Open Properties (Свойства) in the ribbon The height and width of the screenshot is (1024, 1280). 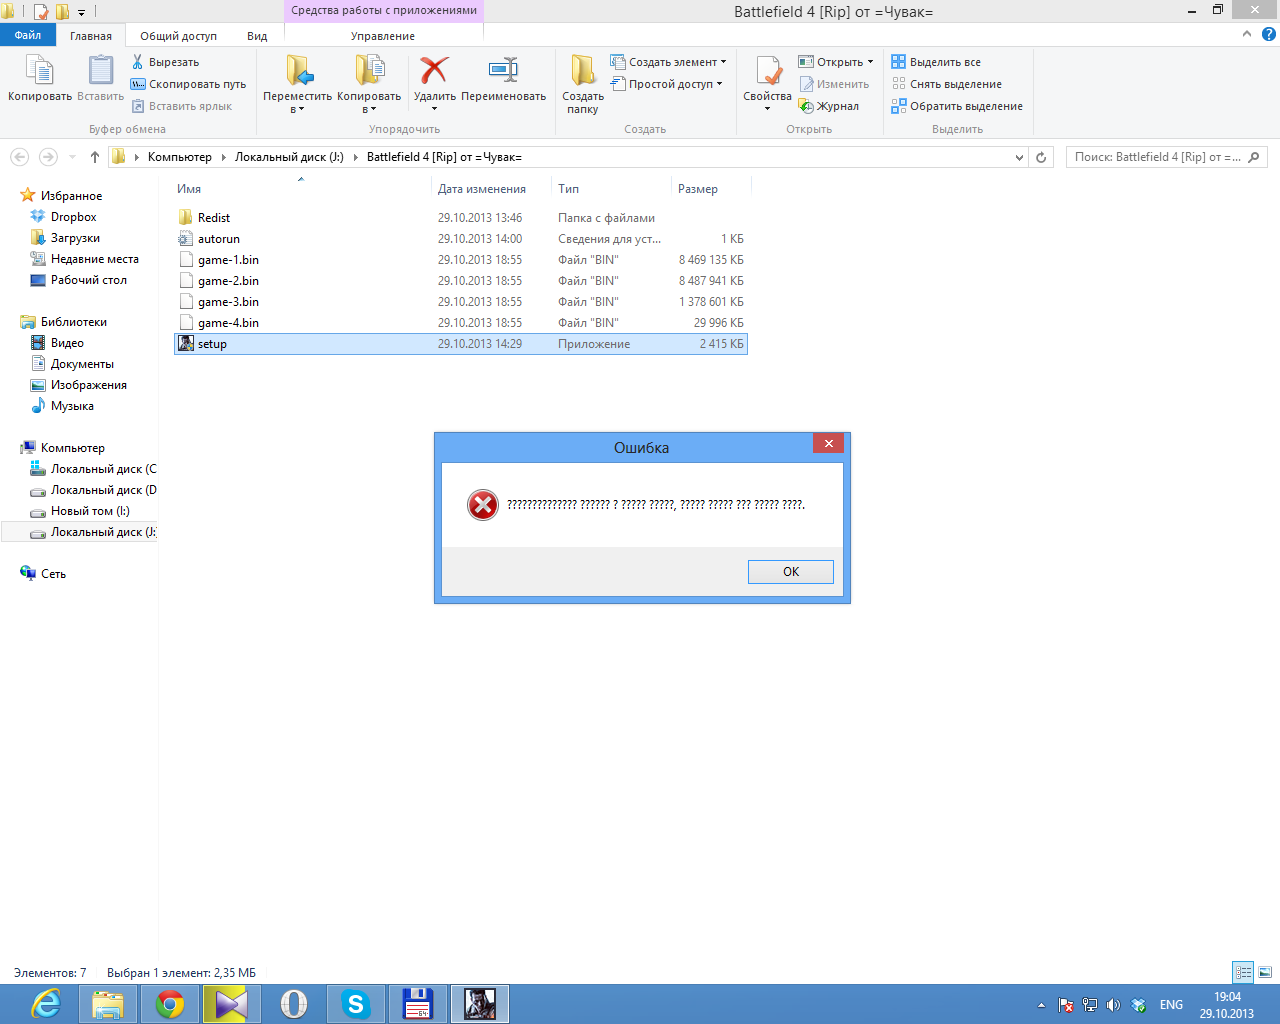768,82
